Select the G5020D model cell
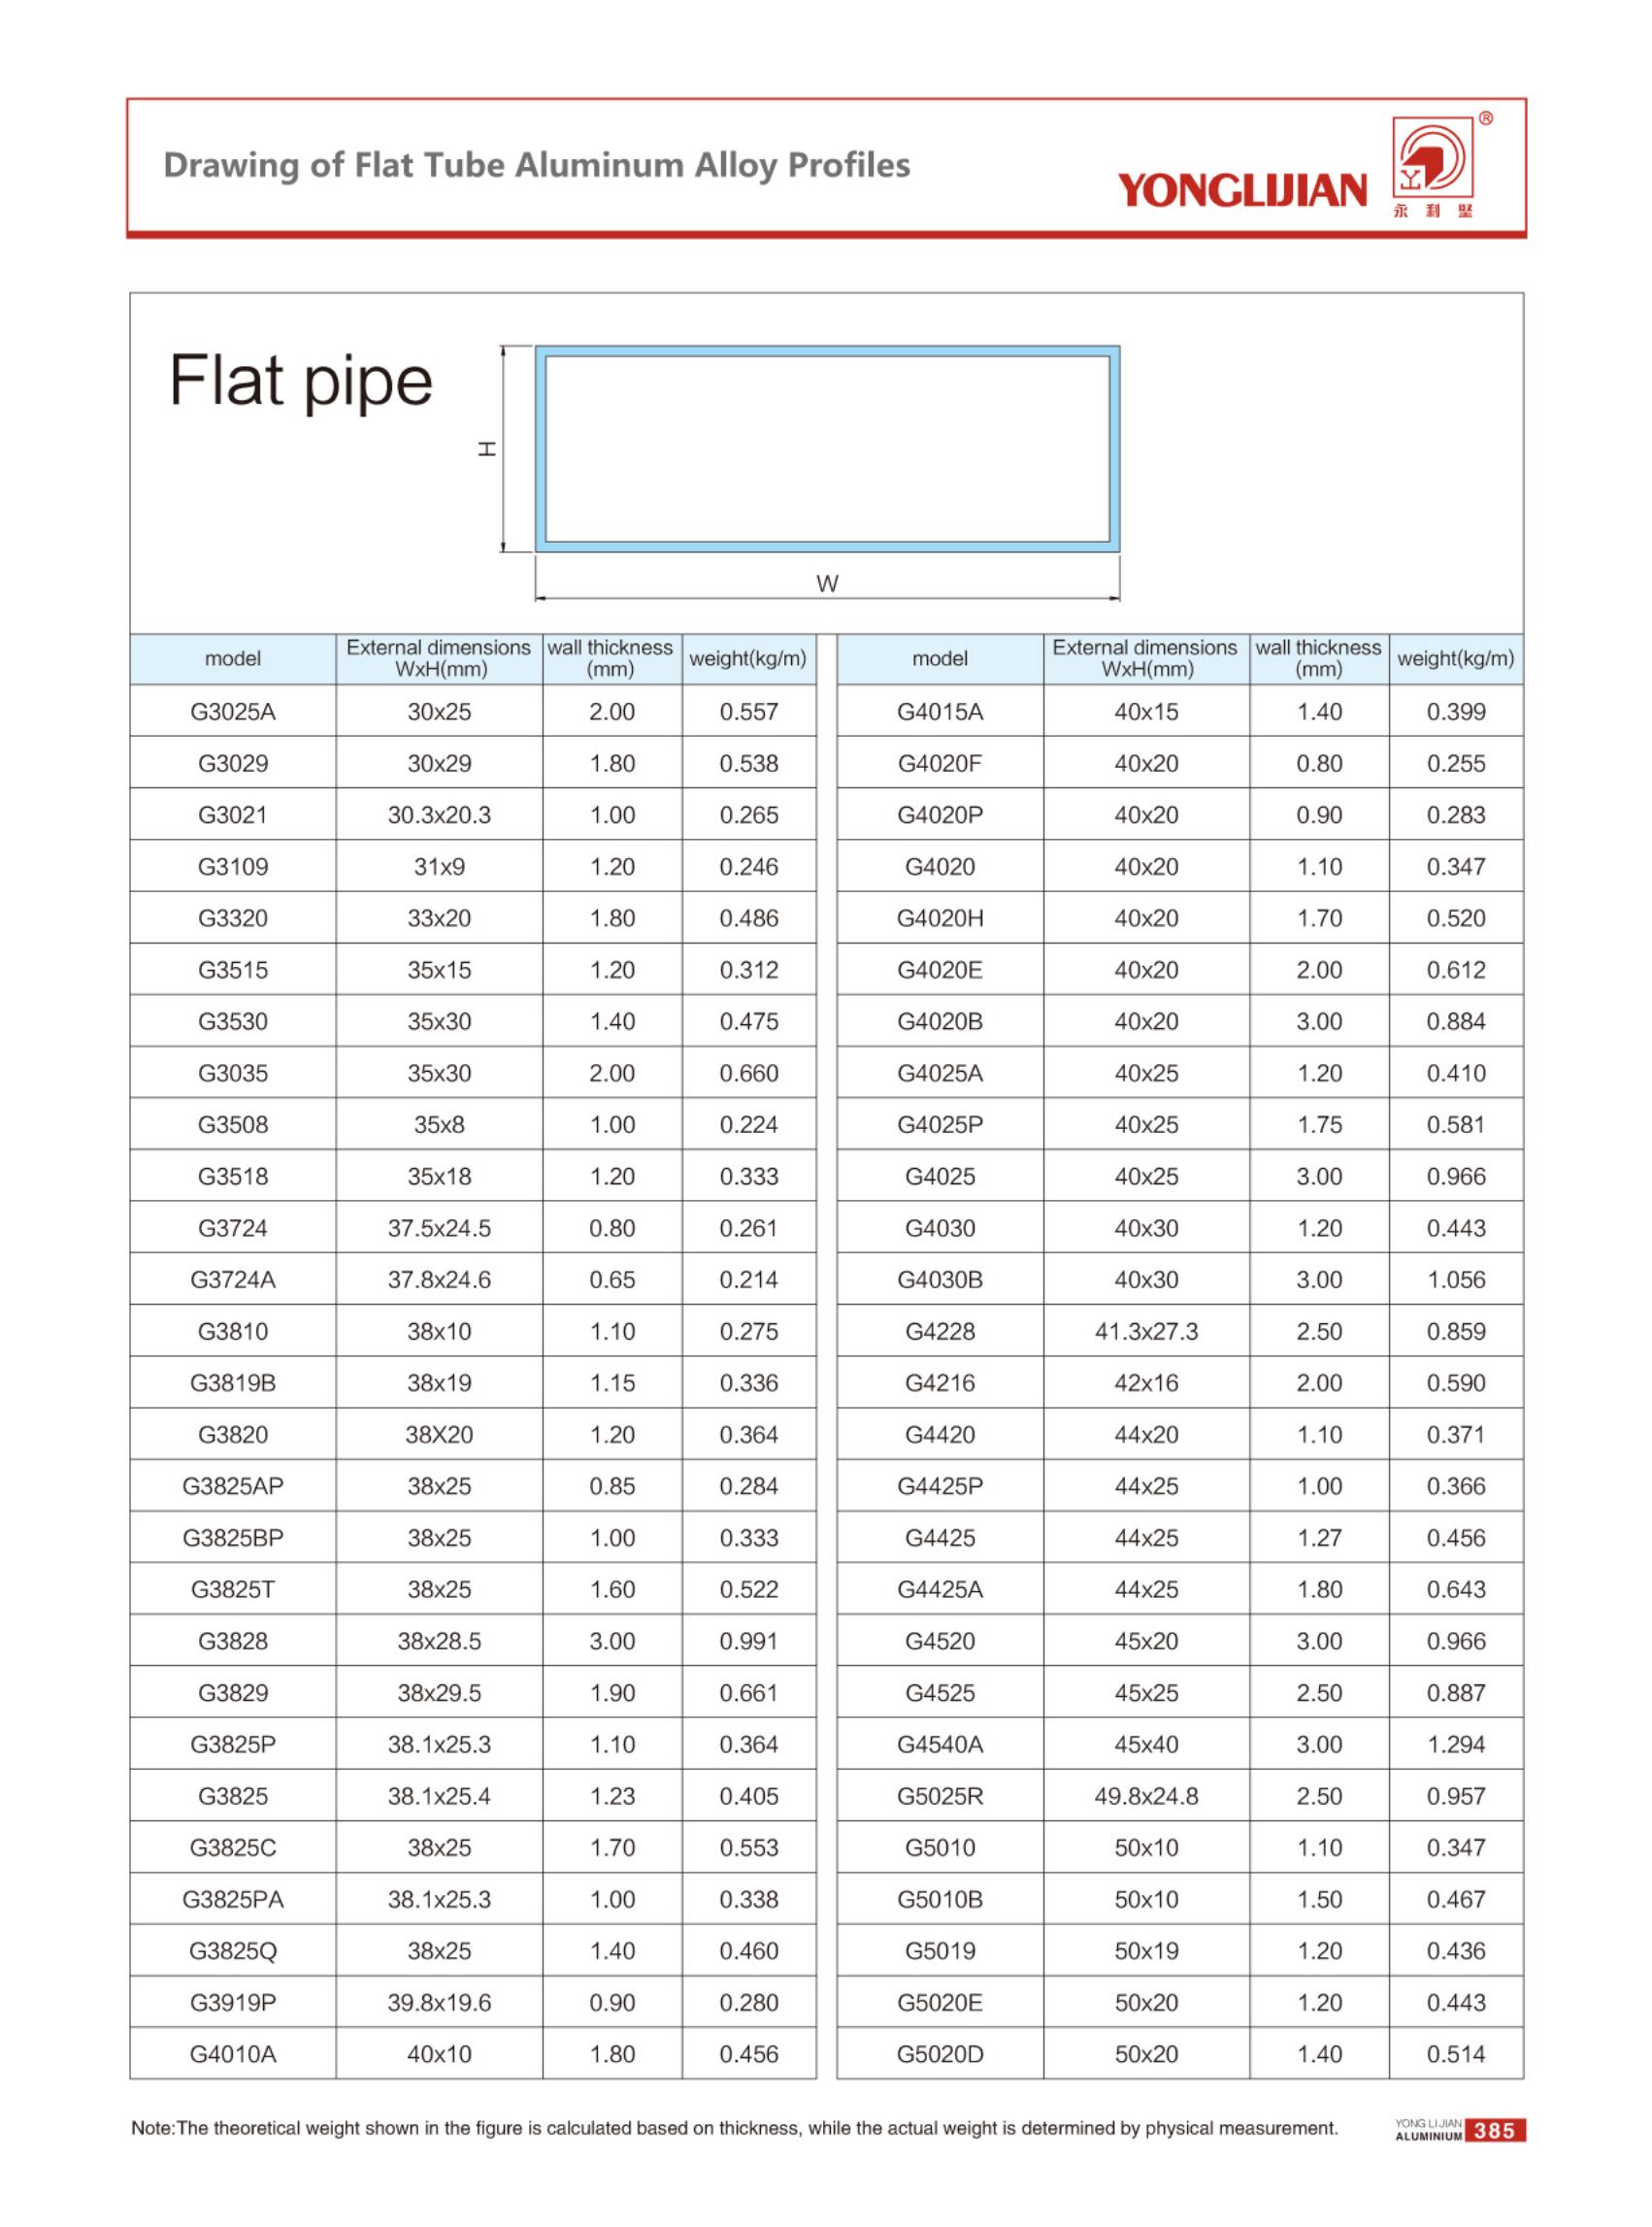Screen dimensions: 1652x2227 pos(940,2055)
